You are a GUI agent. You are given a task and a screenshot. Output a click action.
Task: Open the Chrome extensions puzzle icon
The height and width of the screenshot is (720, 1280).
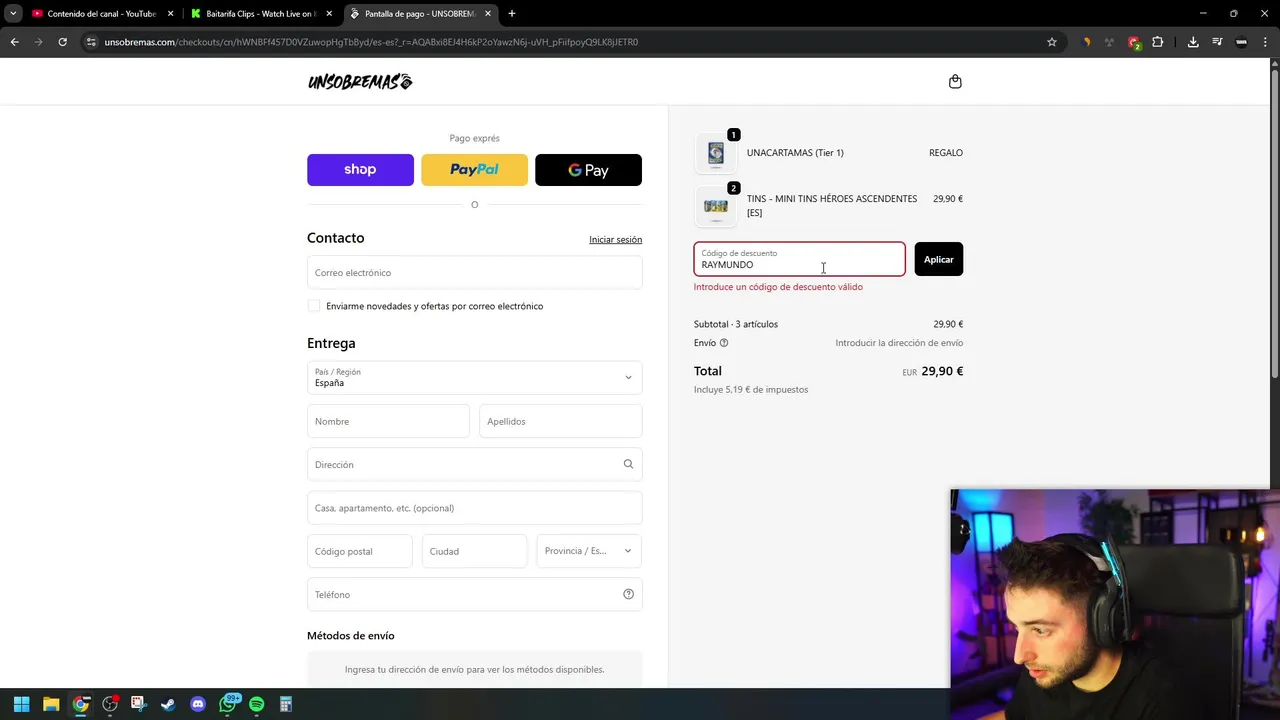1158,42
